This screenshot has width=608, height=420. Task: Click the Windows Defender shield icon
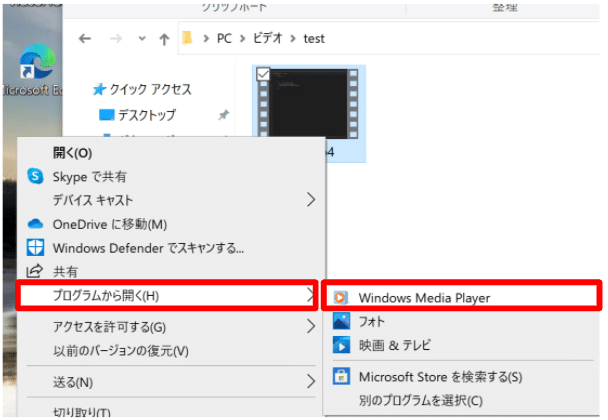point(35,247)
